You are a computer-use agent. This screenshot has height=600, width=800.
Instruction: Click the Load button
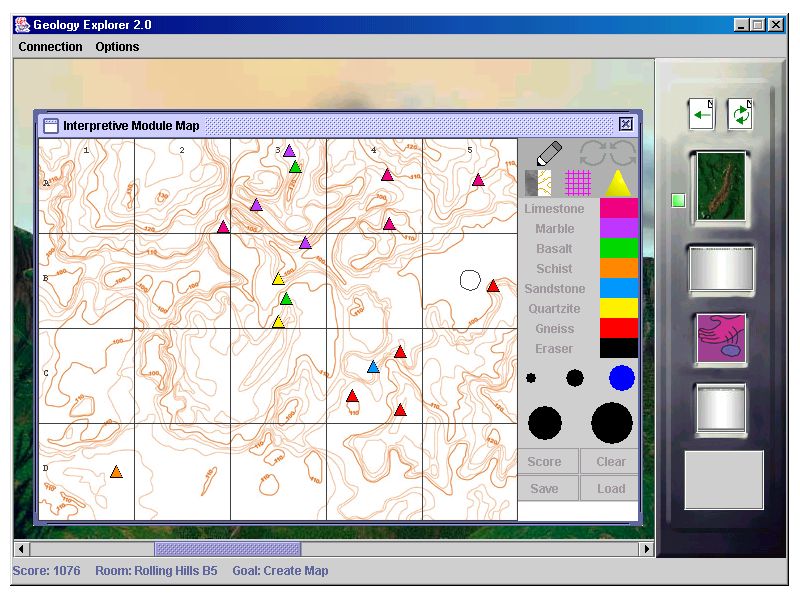coord(611,489)
